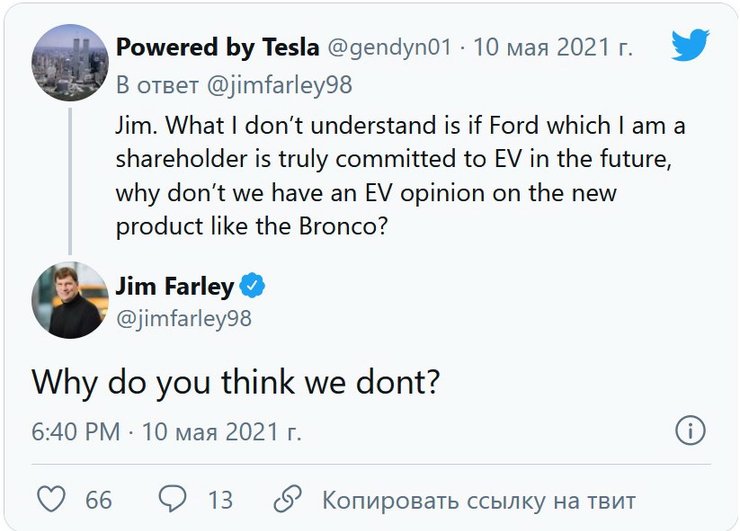Open Powered by Tesla avatar image
This screenshot has width=740, height=531.
tap(70, 61)
